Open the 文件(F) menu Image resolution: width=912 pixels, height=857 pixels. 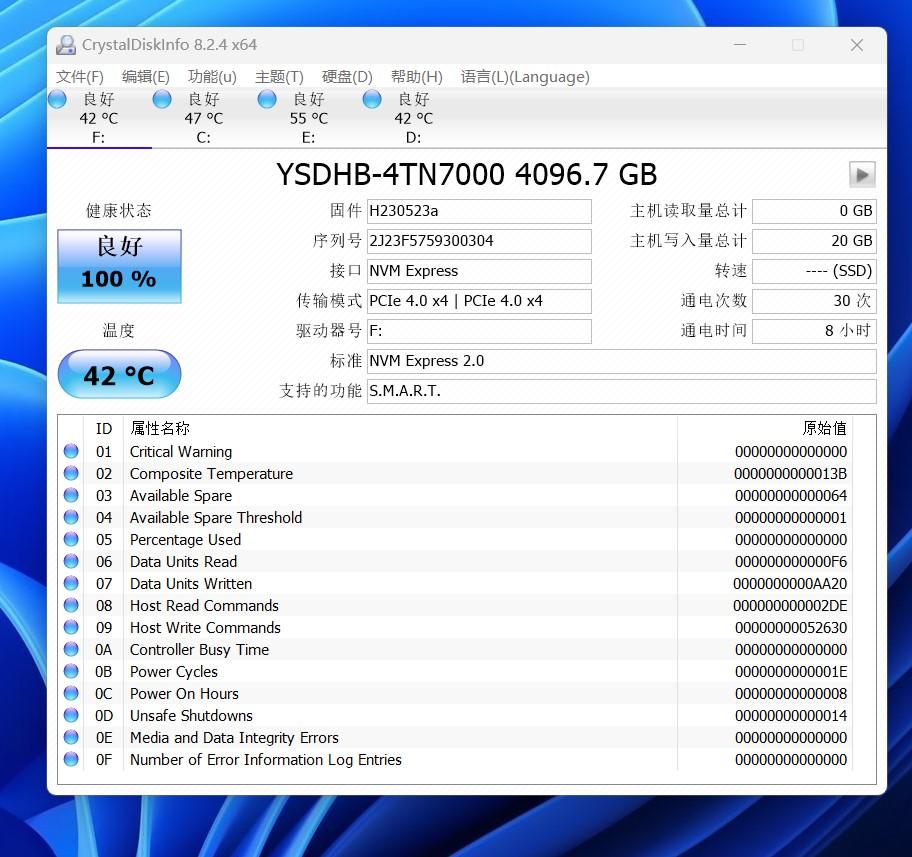tap(80, 77)
